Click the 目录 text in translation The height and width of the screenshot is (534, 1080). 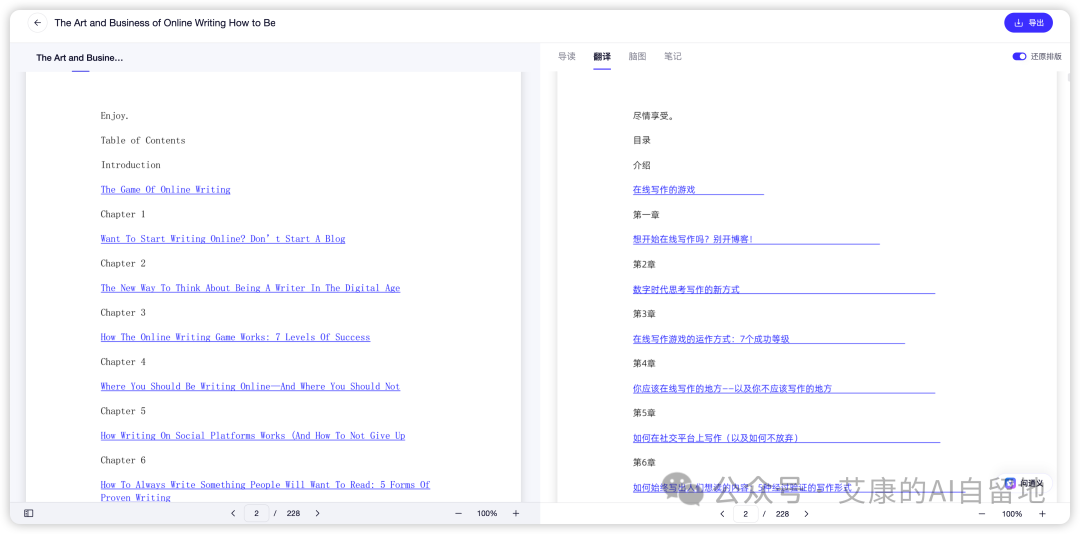pyautogui.click(x=642, y=140)
